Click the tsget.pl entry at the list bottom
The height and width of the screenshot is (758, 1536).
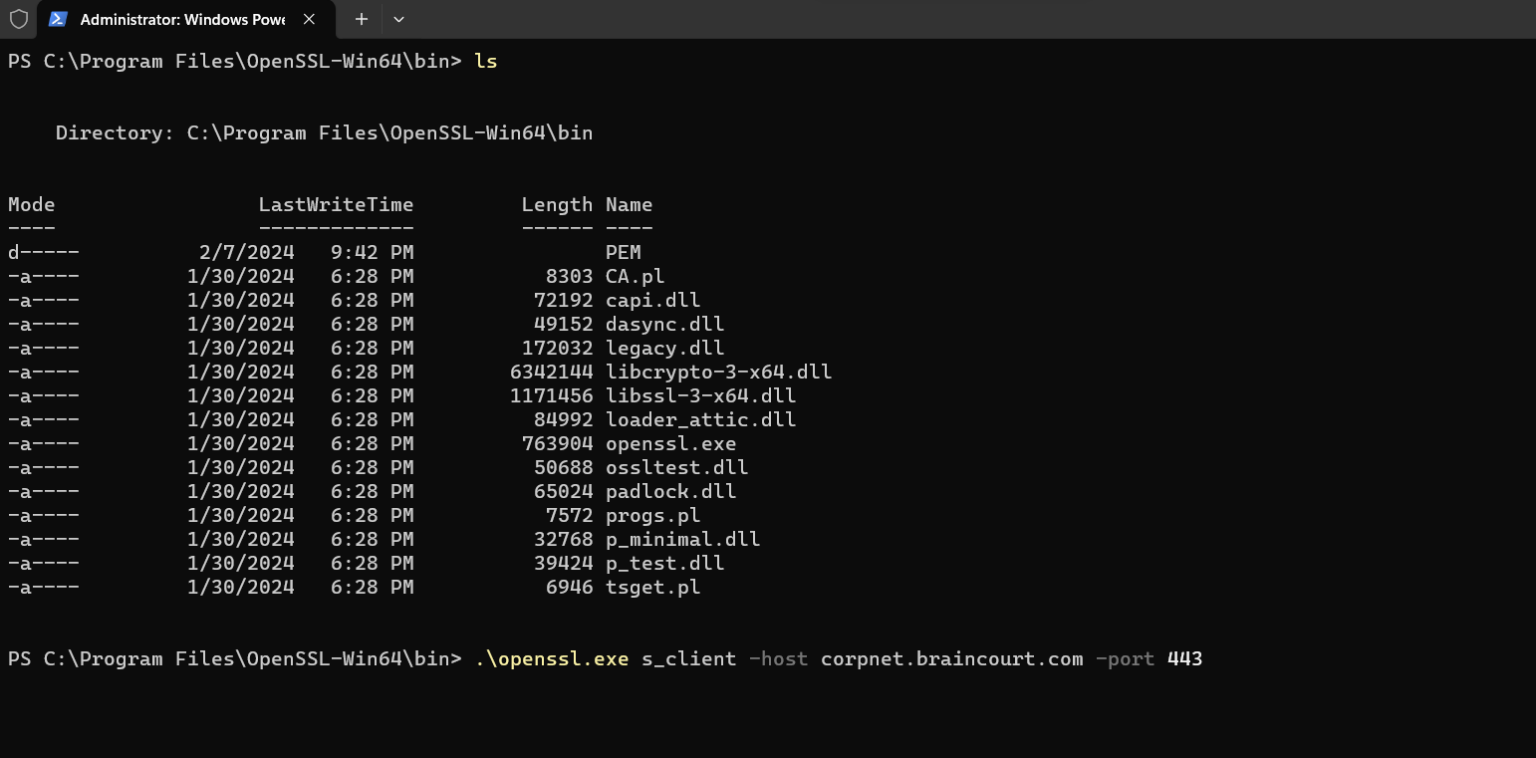(653, 587)
